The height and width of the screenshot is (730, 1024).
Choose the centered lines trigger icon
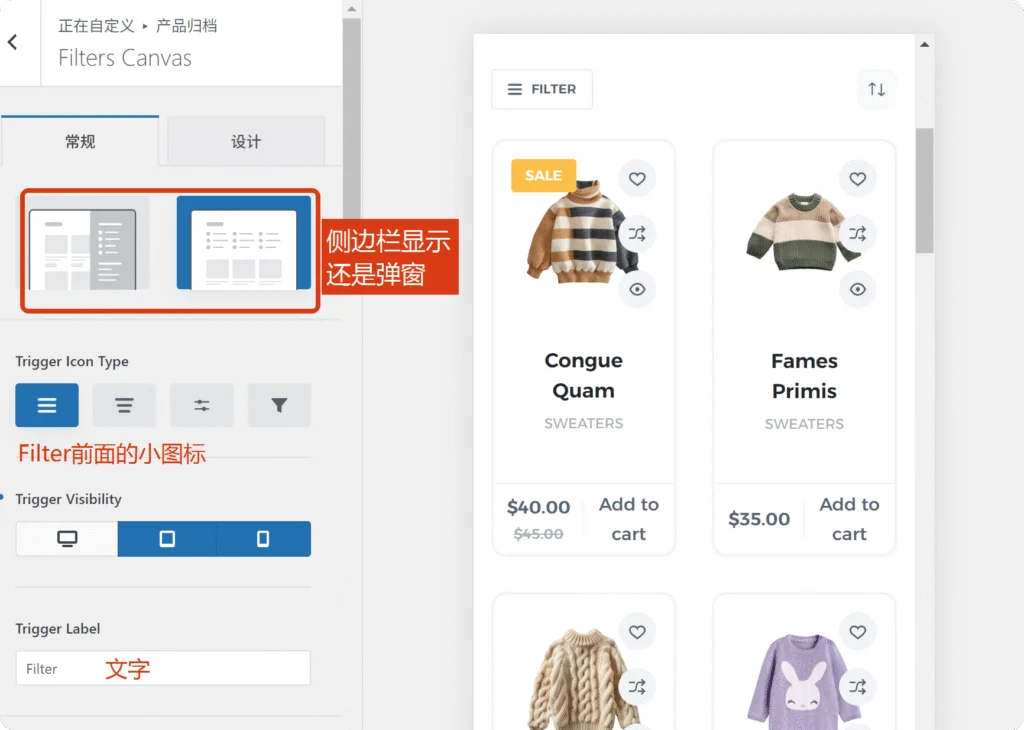coord(124,405)
